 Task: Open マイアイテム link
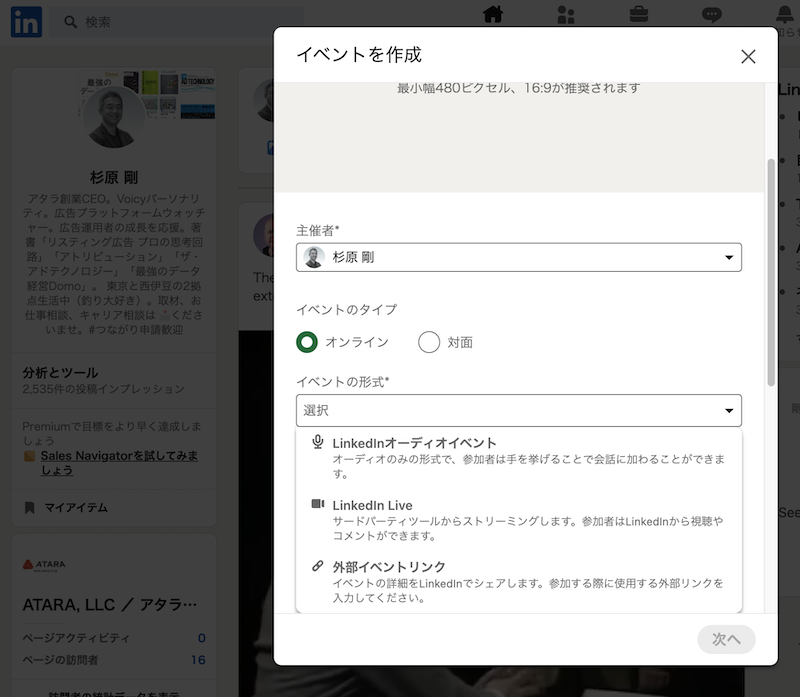point(76,507)
